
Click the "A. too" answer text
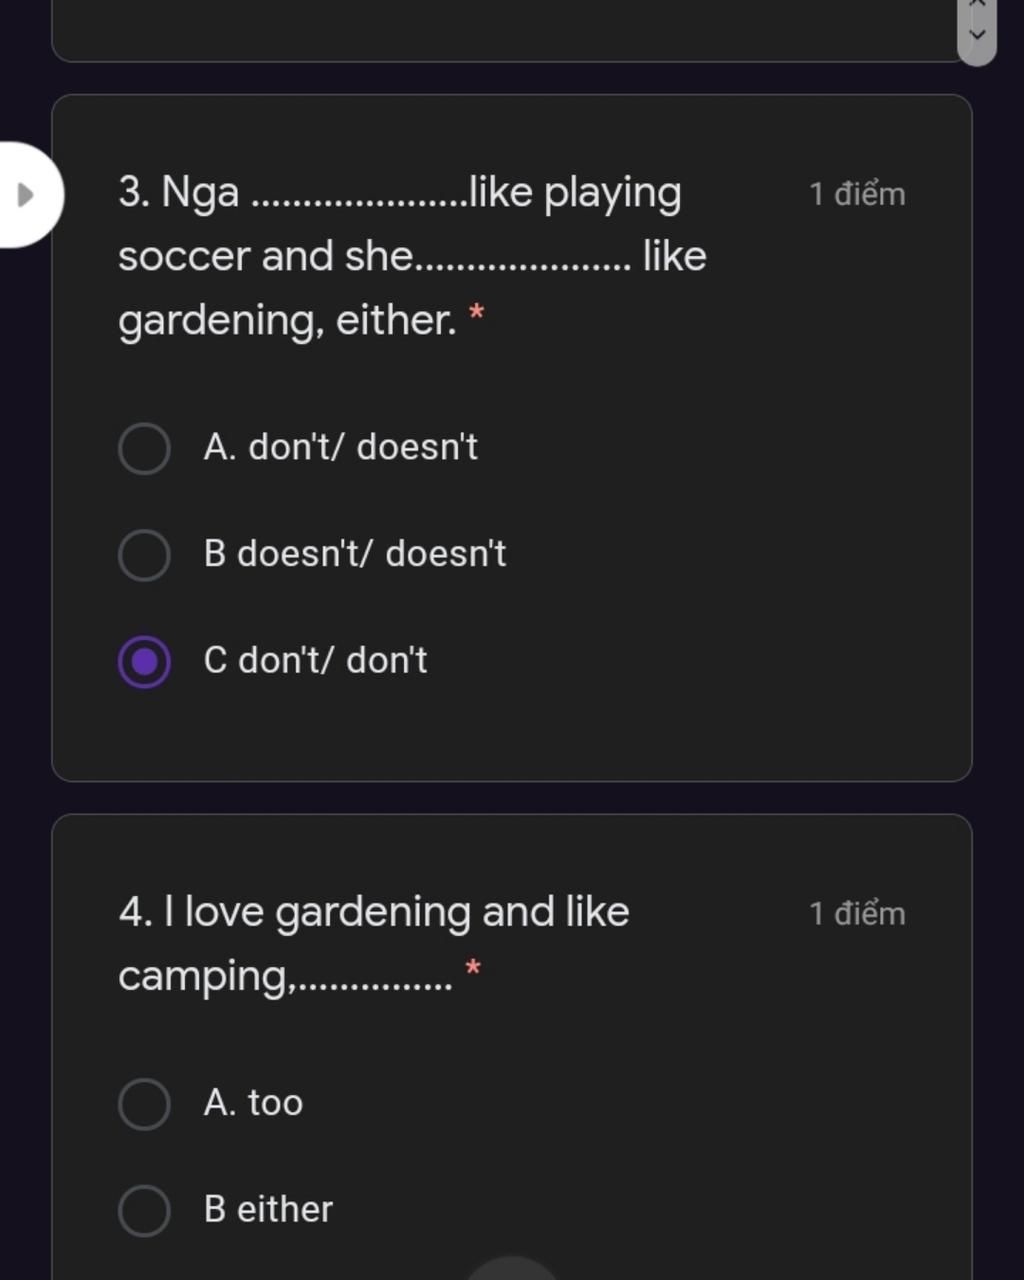(x=253, y=1103)
